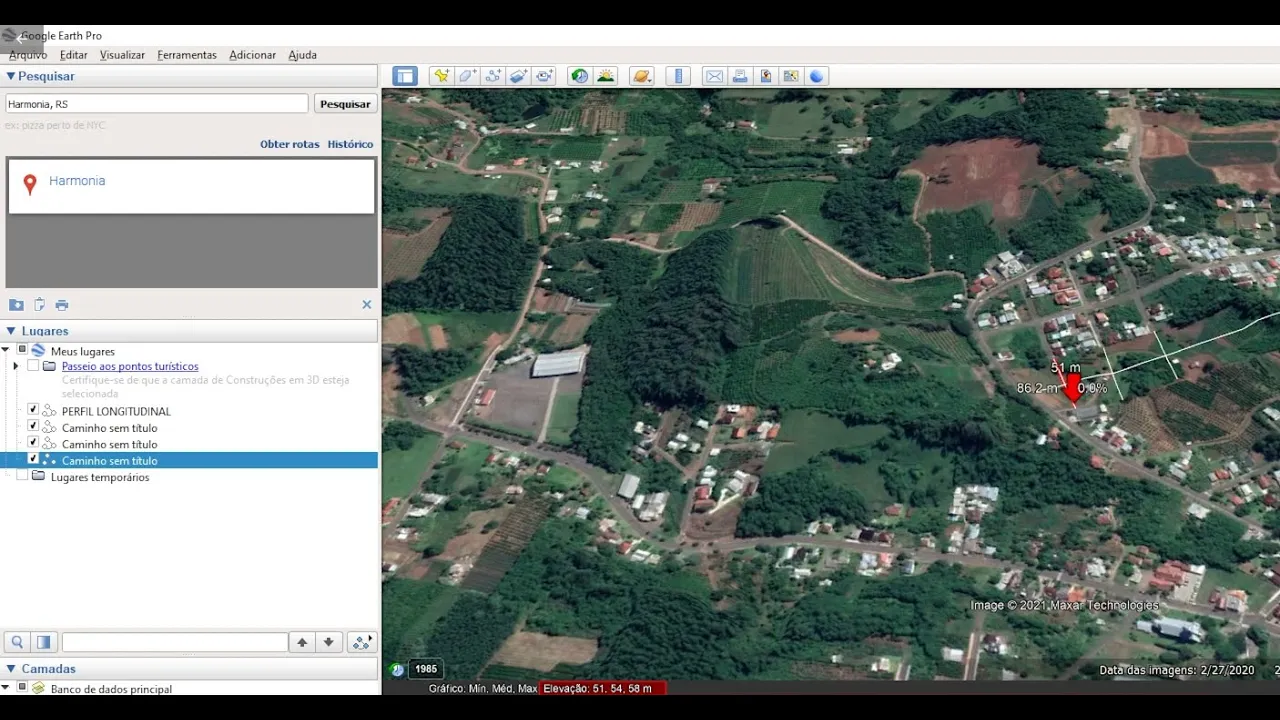1280x720 pixels.
Task: Show historical imagery clock icon
Action: tap(580, 76)
